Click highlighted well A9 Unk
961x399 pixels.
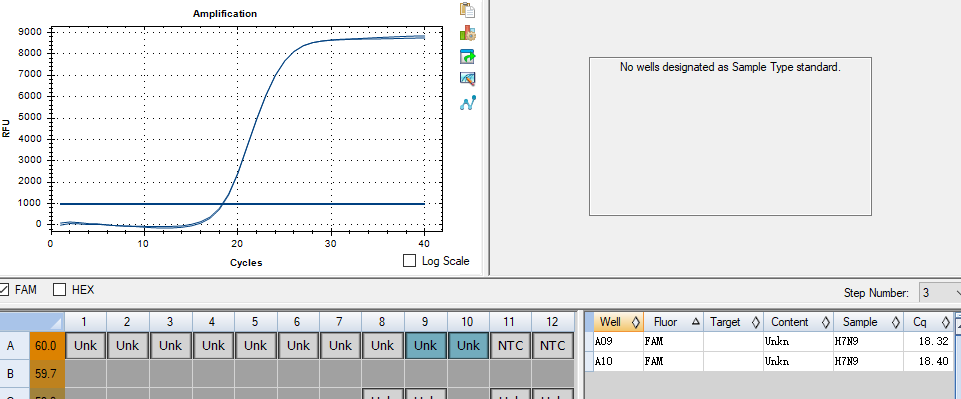pos(425,346)
